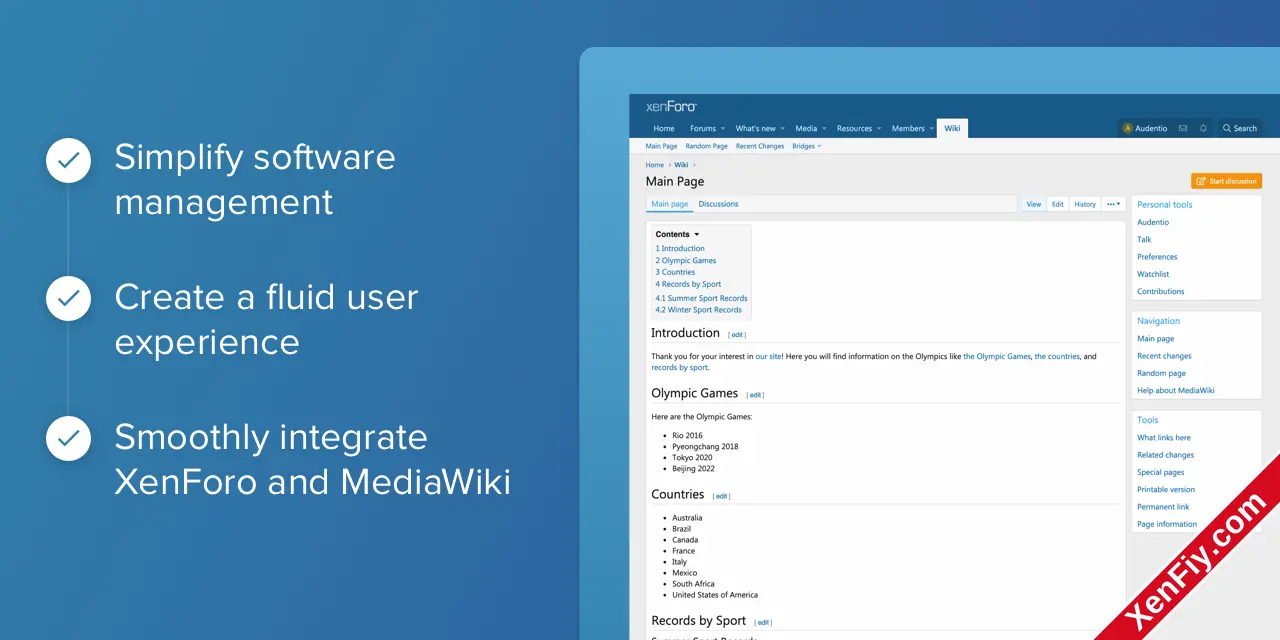Click Main page in the Navigation sidebar

pos(1156,339)
